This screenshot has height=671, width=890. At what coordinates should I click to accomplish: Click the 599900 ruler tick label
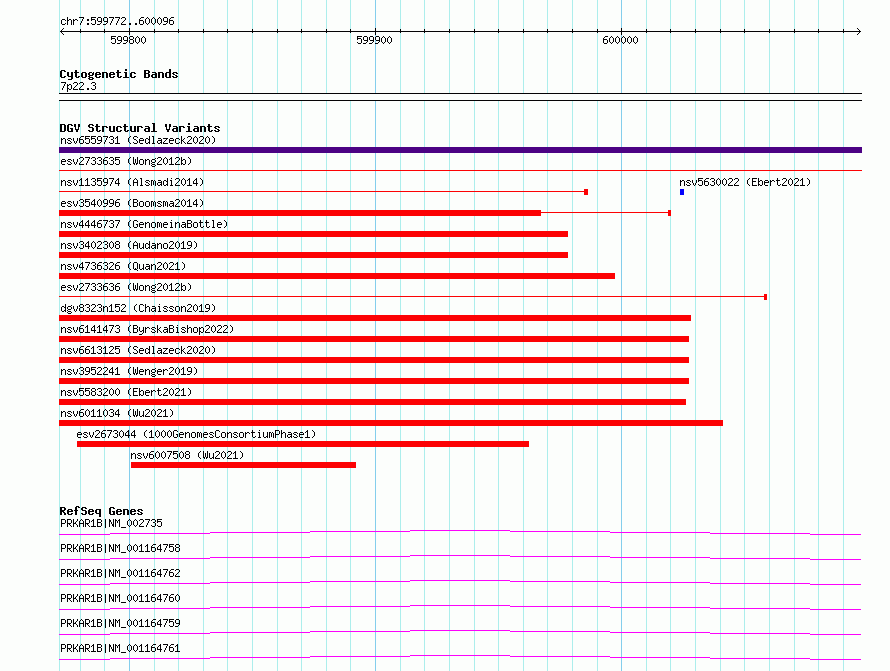[x=374, y=40]
